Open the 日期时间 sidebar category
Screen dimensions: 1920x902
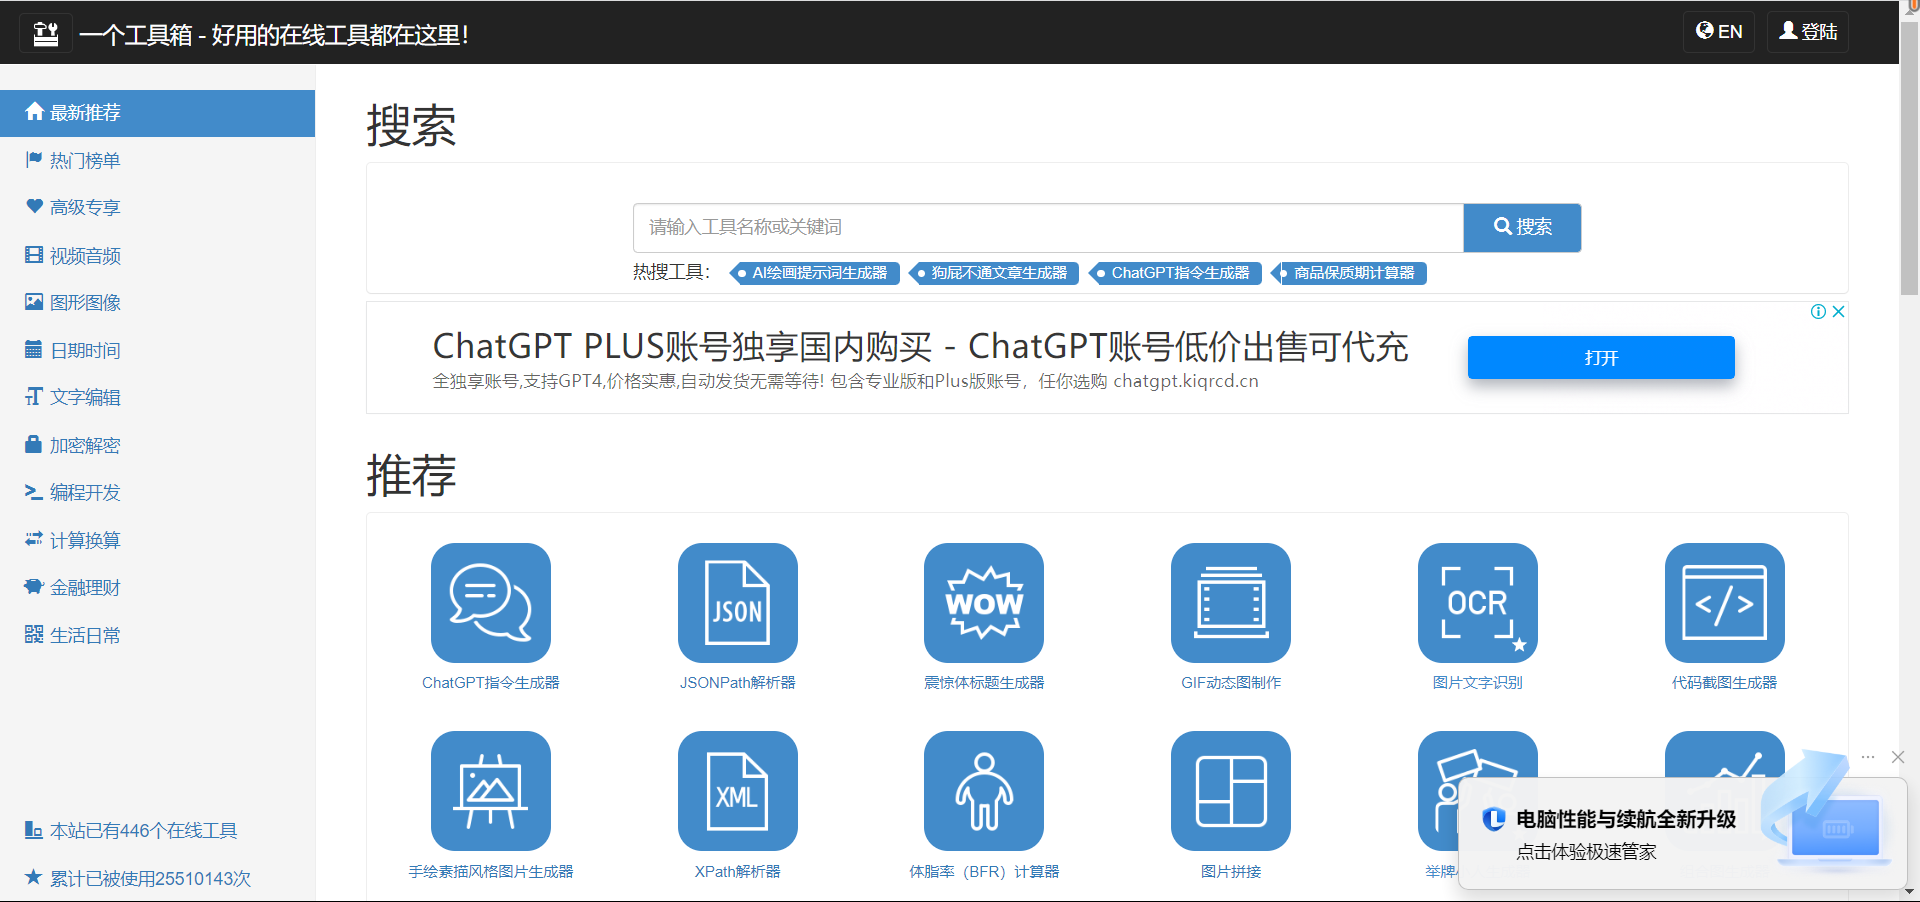[157, 351]
